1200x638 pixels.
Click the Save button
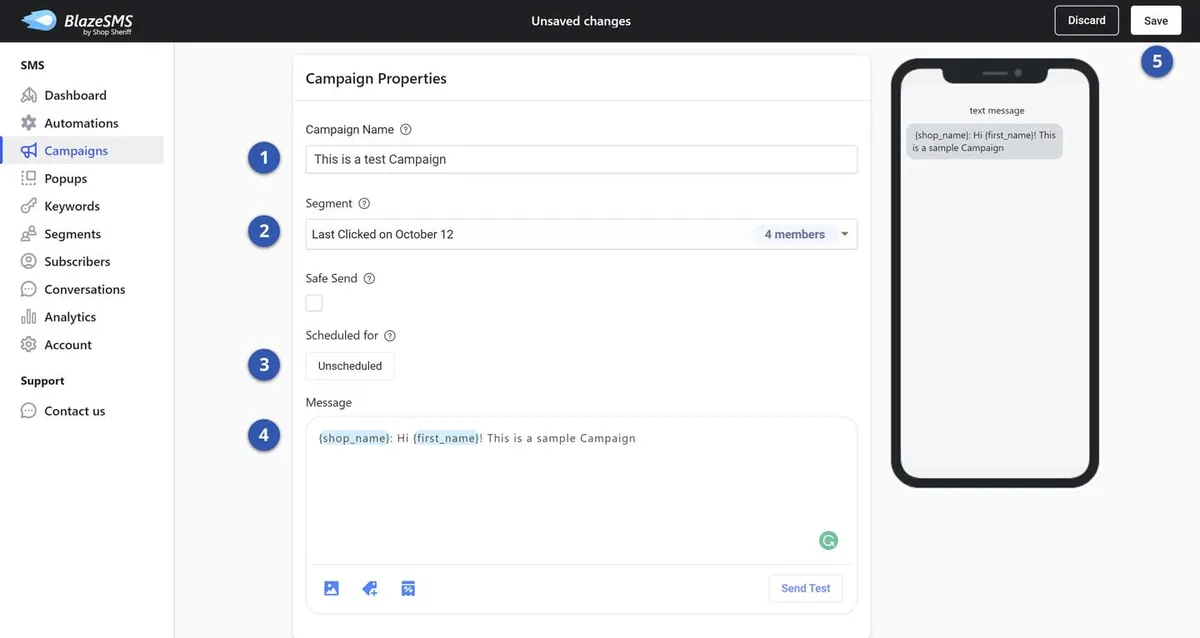pos(1155,19)
